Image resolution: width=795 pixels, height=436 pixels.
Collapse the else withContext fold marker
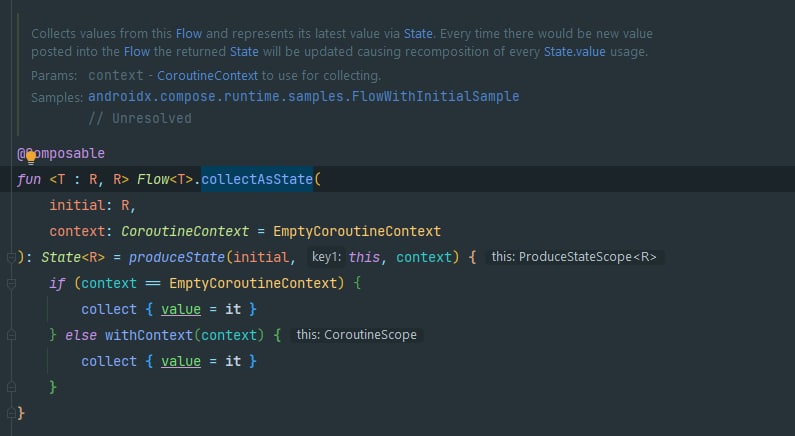[x=9, y=335]
